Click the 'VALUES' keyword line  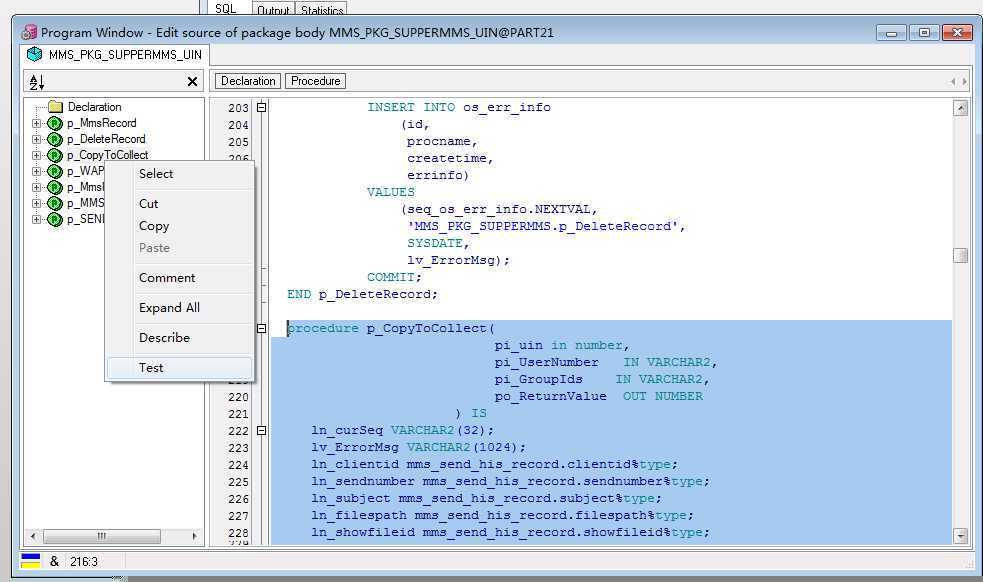click(391, 192)
